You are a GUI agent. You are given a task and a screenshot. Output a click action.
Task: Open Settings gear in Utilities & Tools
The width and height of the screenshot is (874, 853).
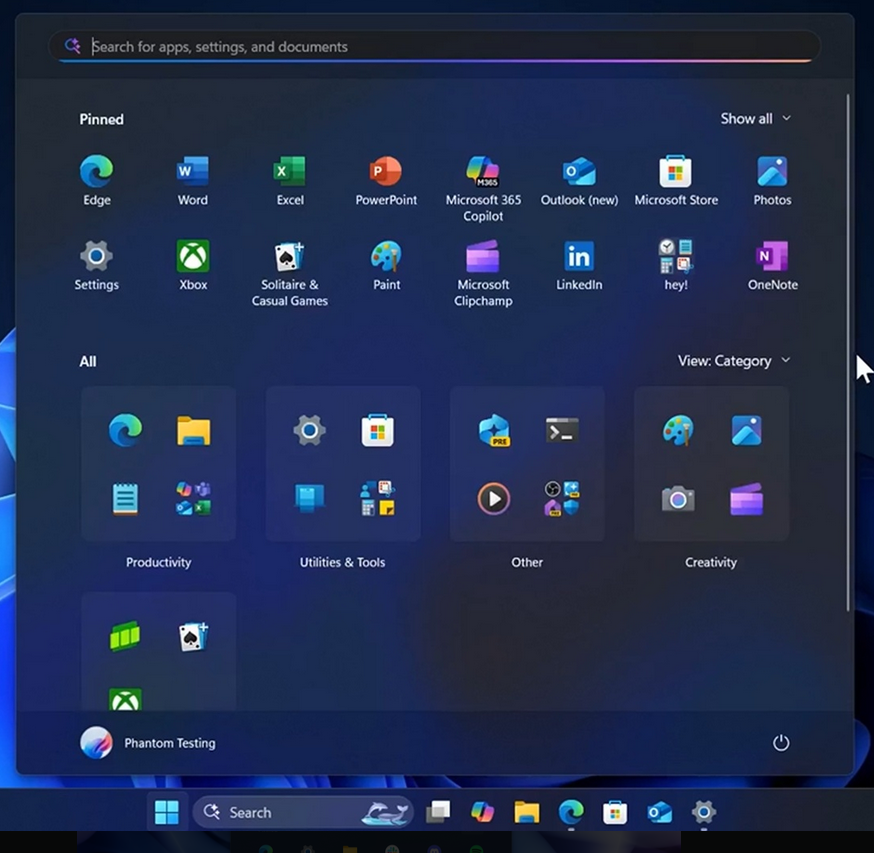tap(309, 430)
